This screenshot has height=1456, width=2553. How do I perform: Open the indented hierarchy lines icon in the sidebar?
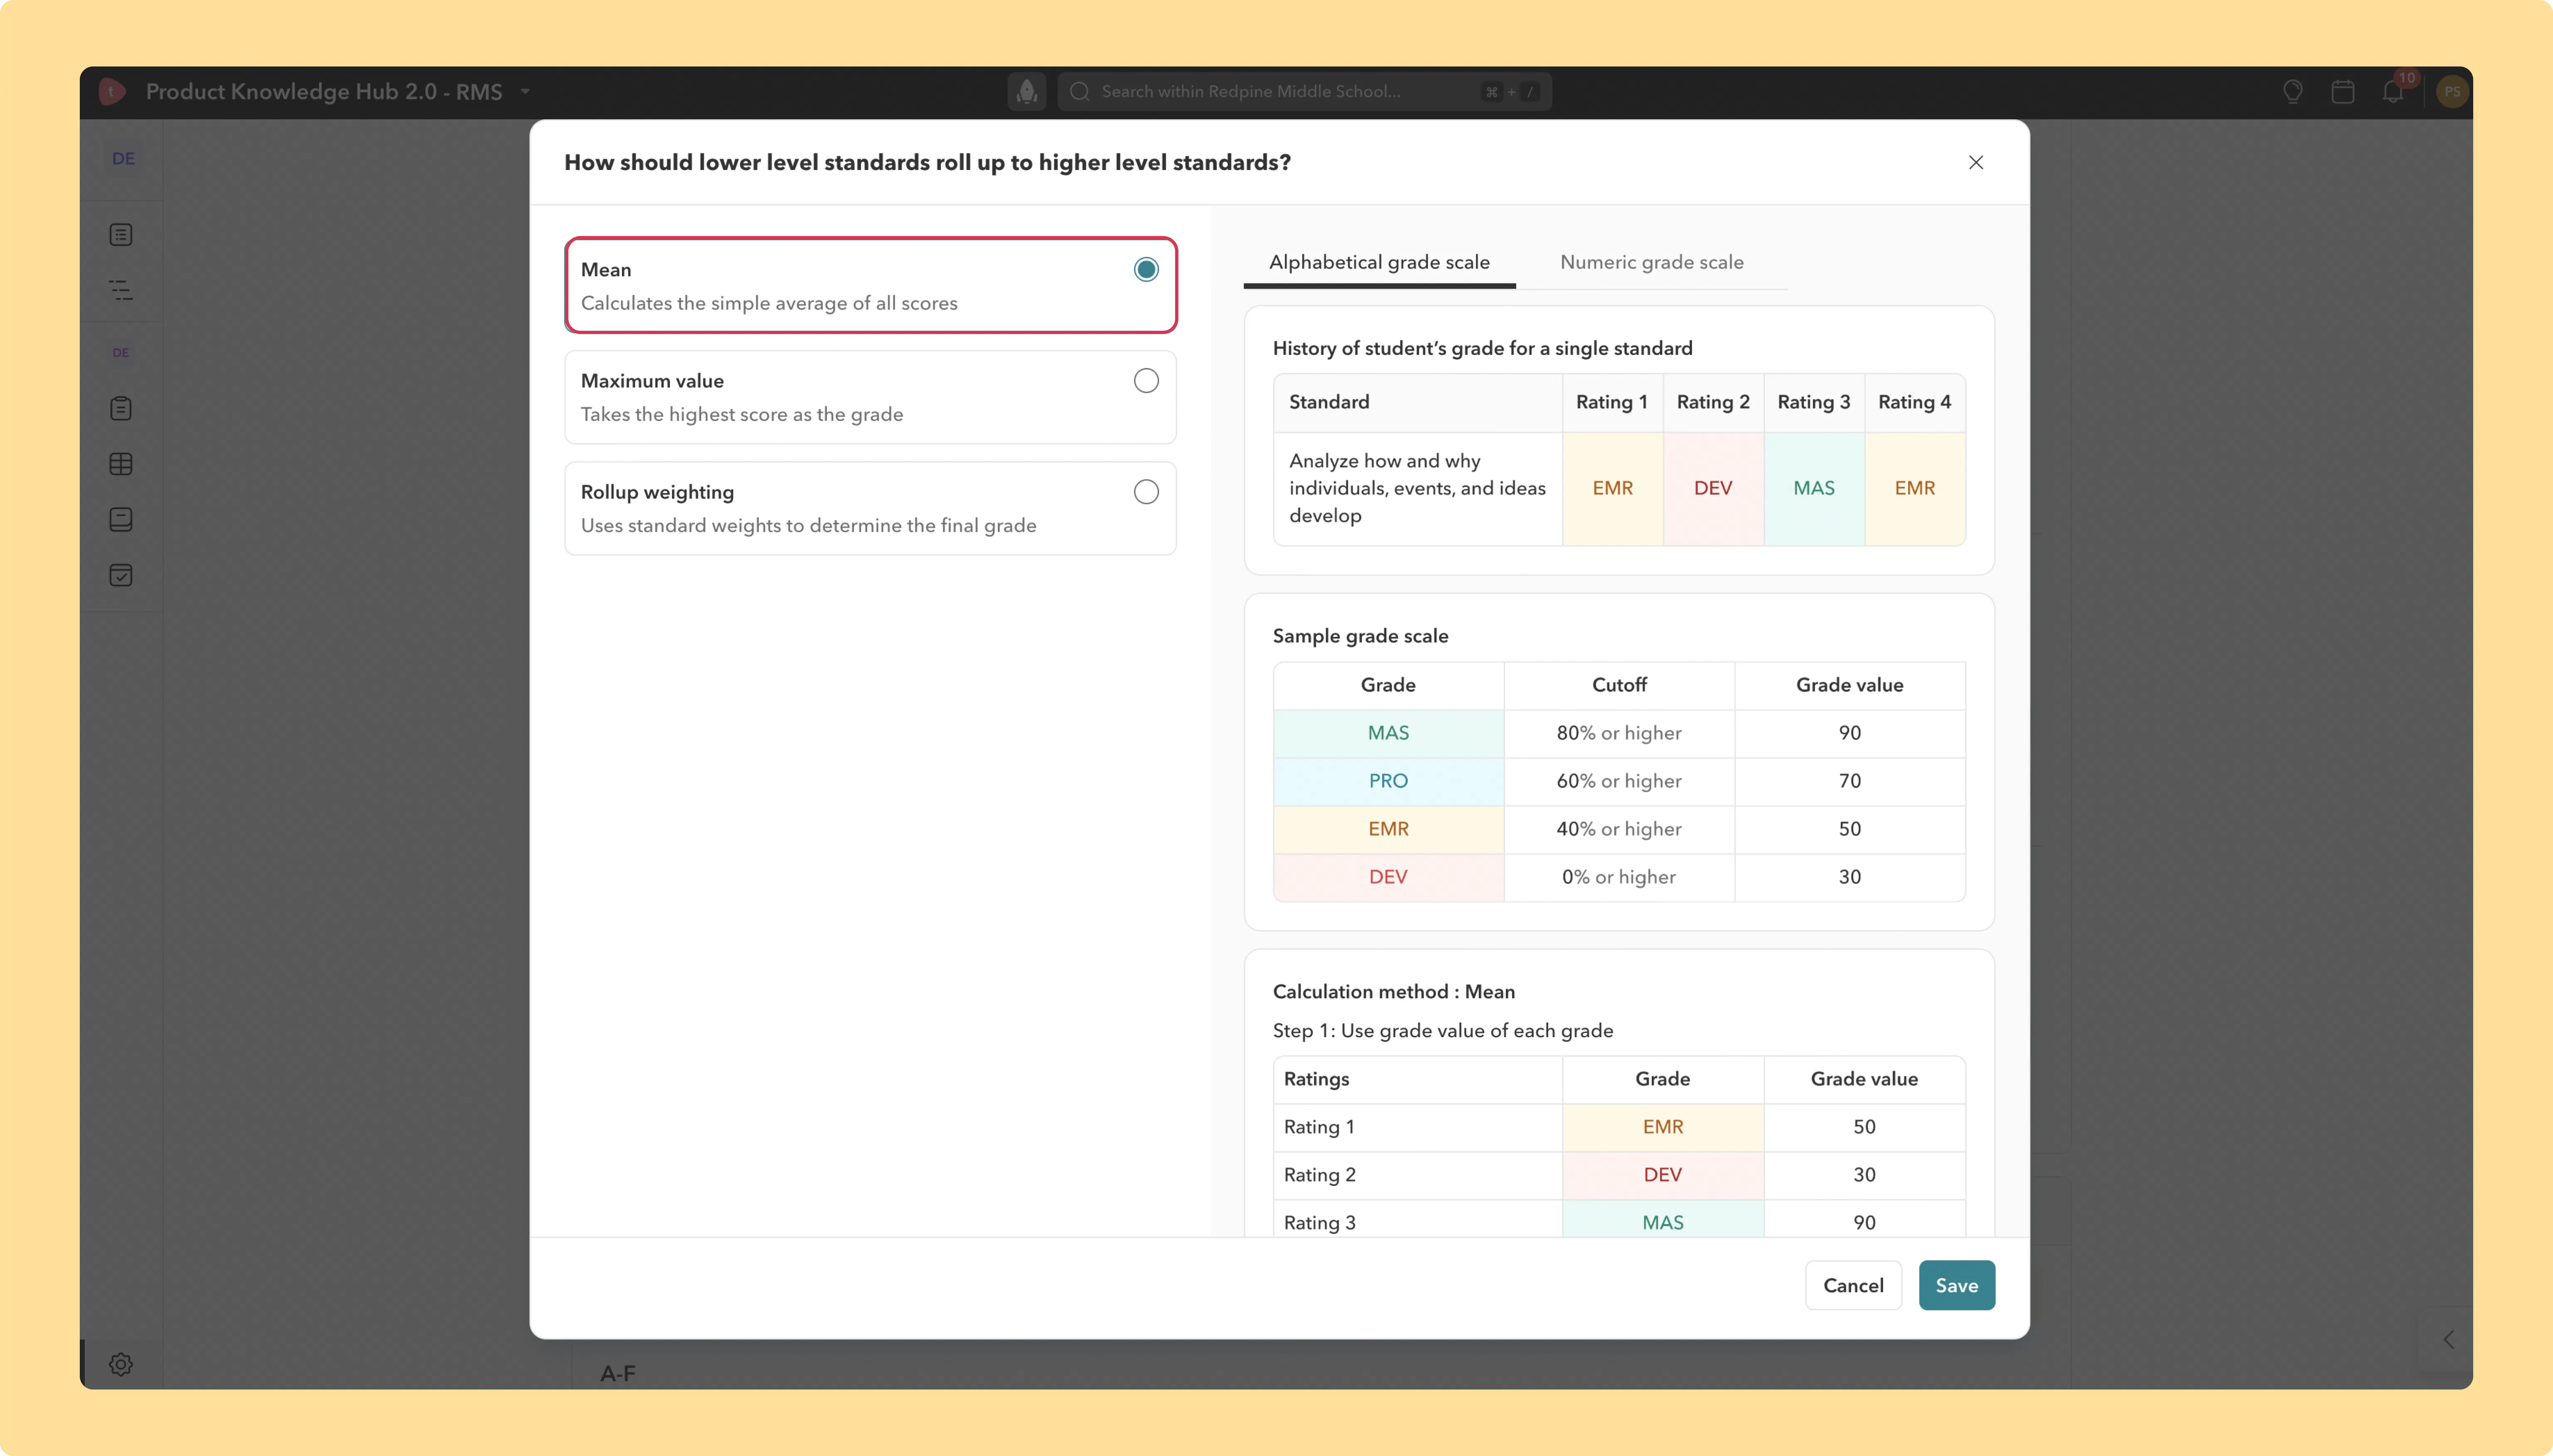click(x=121, y=291)
